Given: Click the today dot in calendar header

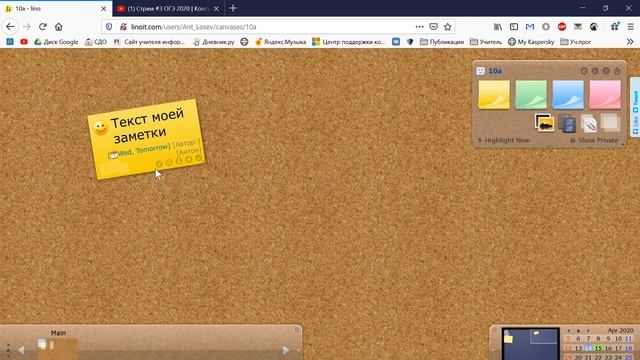Looking at the screenshot, I should click(578, 331).
